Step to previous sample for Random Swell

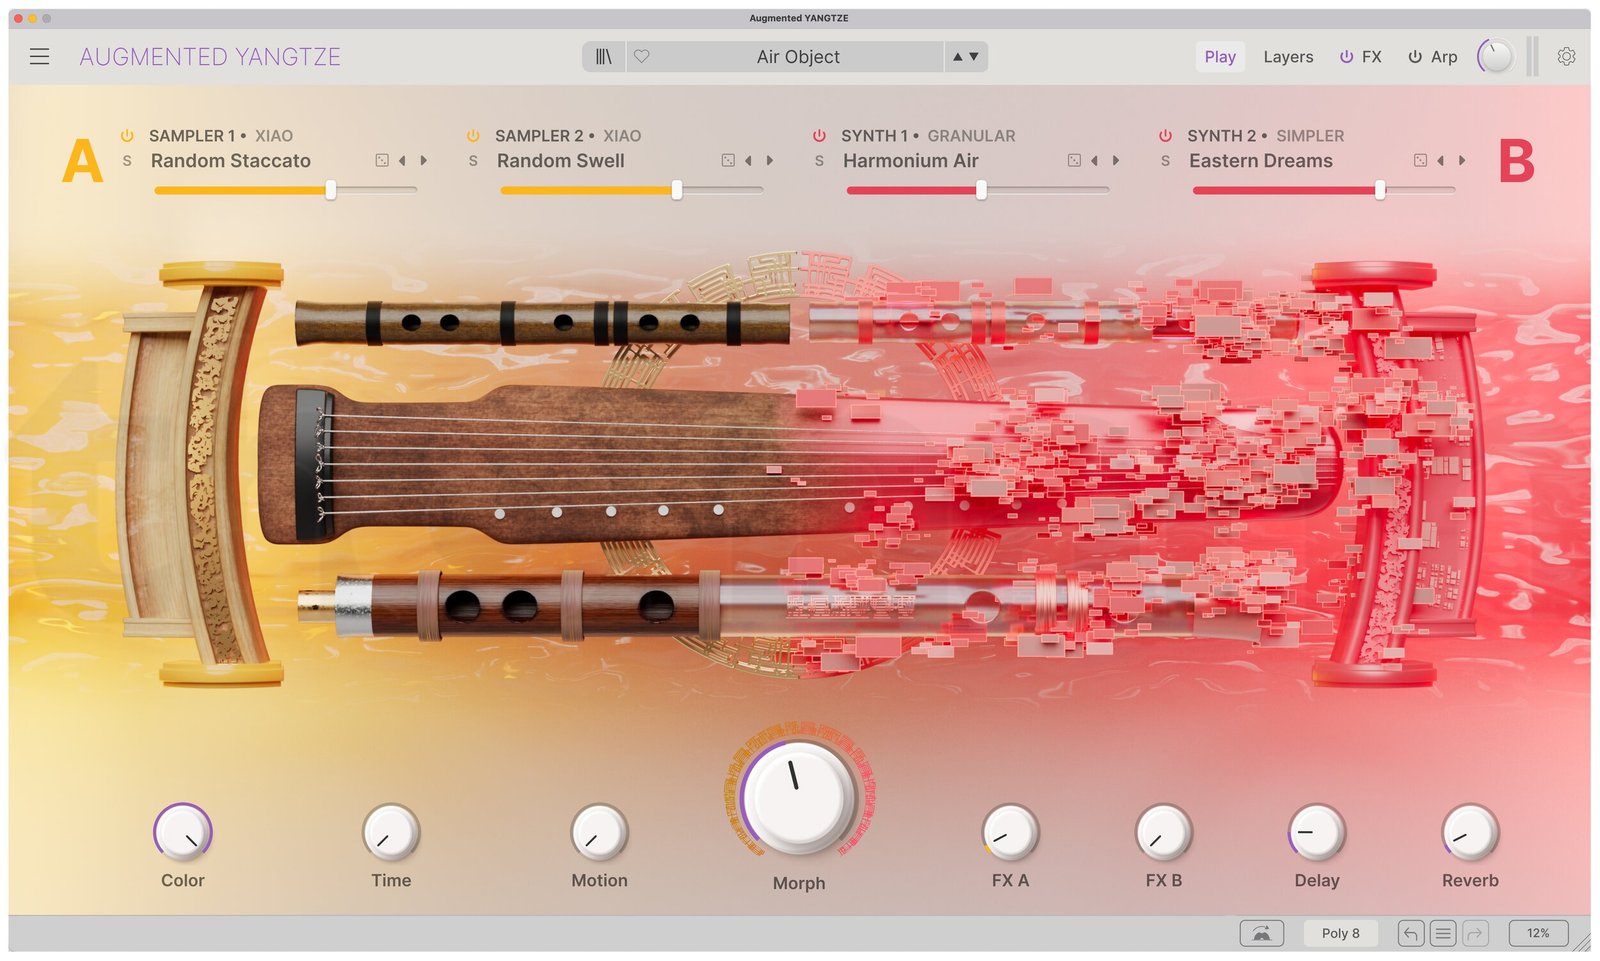tap(748, 160)
